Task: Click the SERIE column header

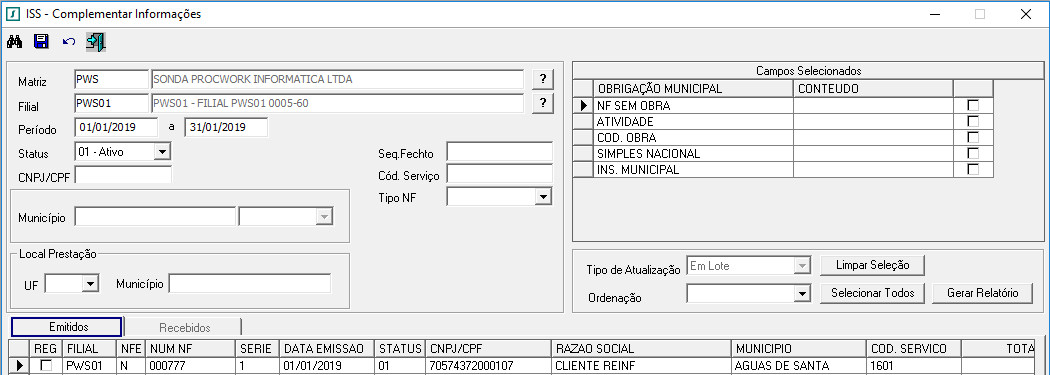Action: click(258, 349)
